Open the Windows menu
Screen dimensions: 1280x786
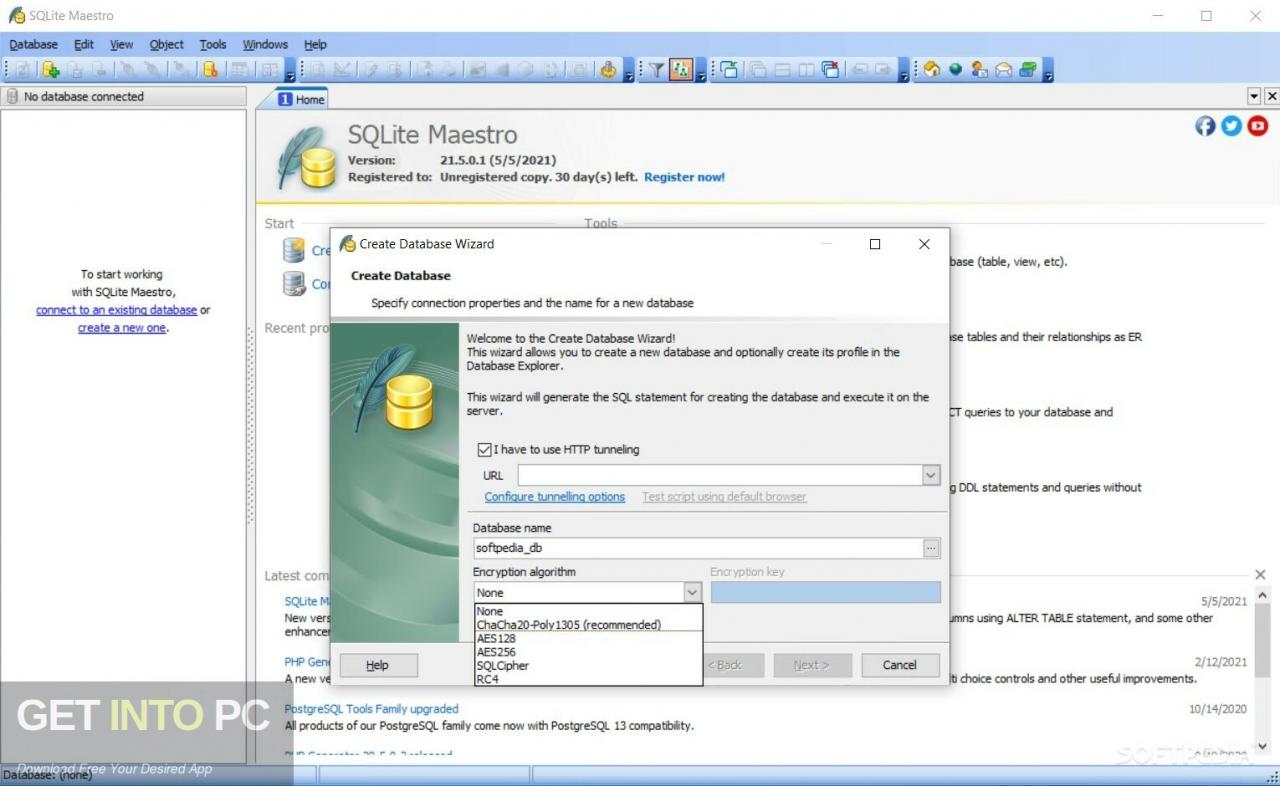coord(265,44)
